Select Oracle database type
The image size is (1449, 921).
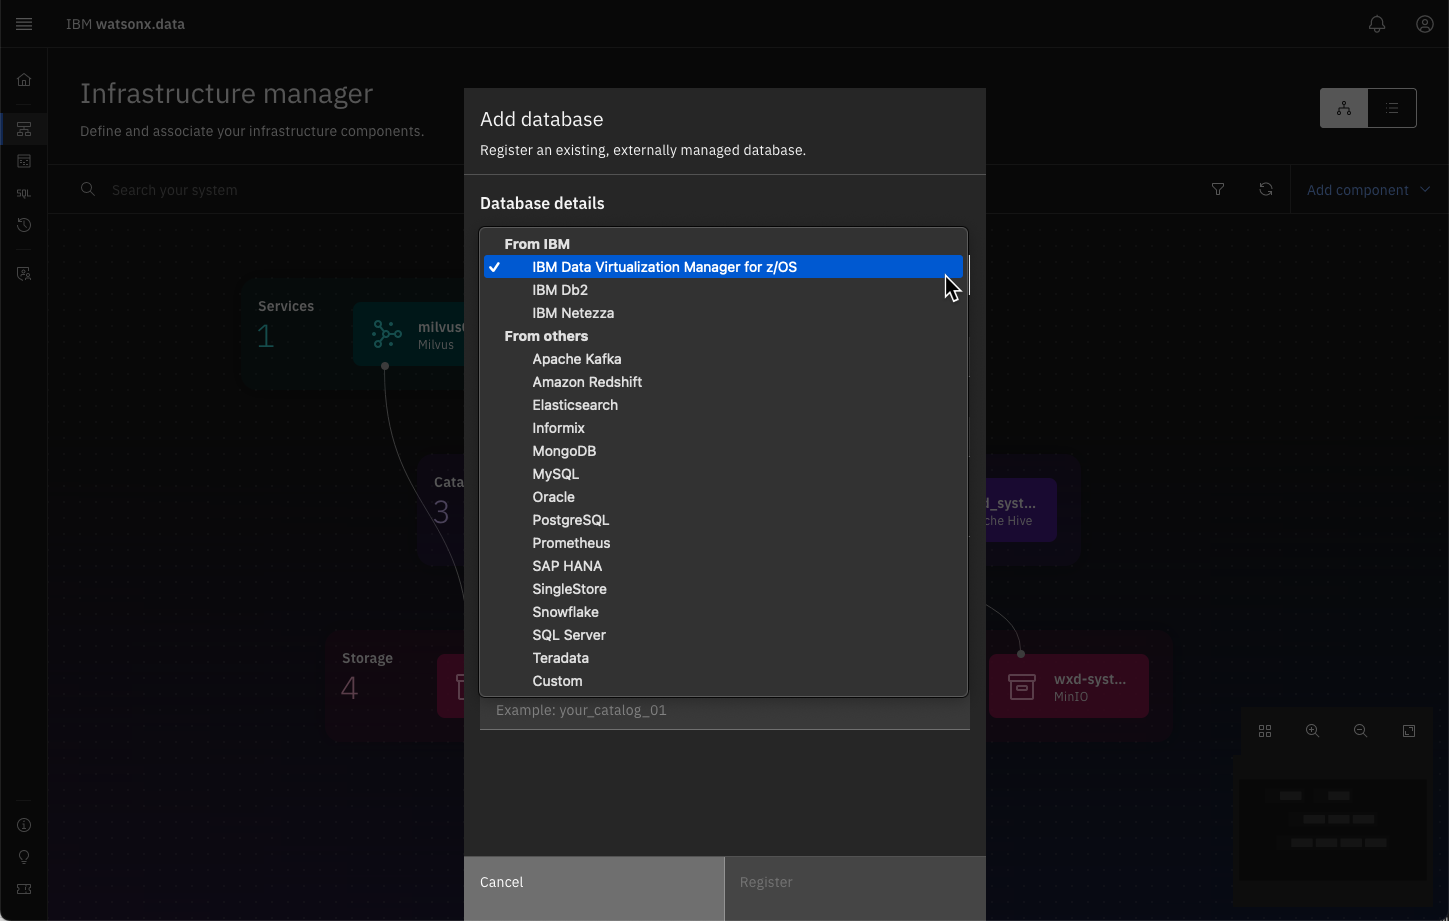point(723,497)
